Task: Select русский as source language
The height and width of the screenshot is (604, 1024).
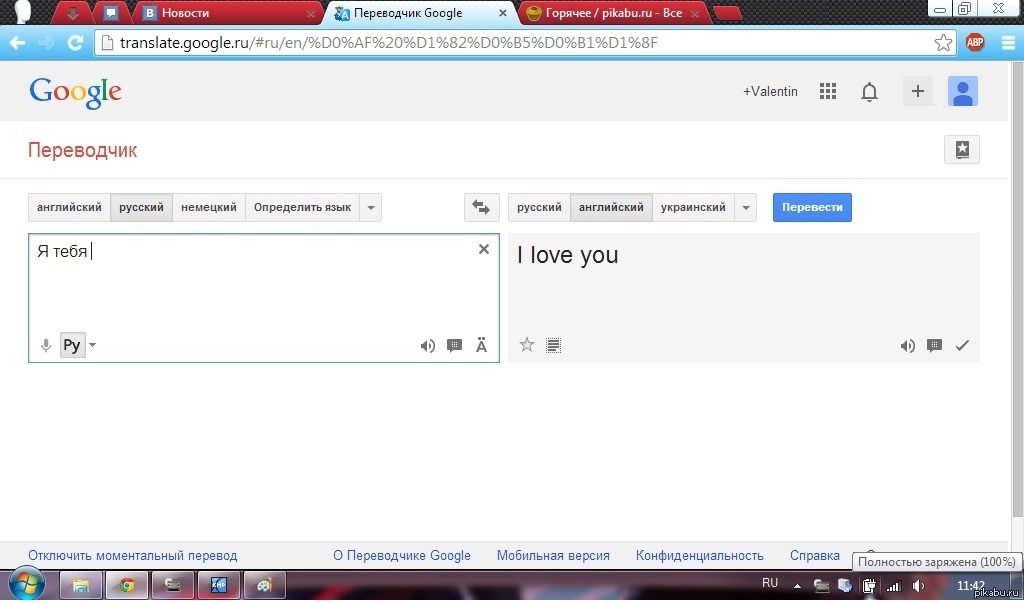Action: point(141,208)
